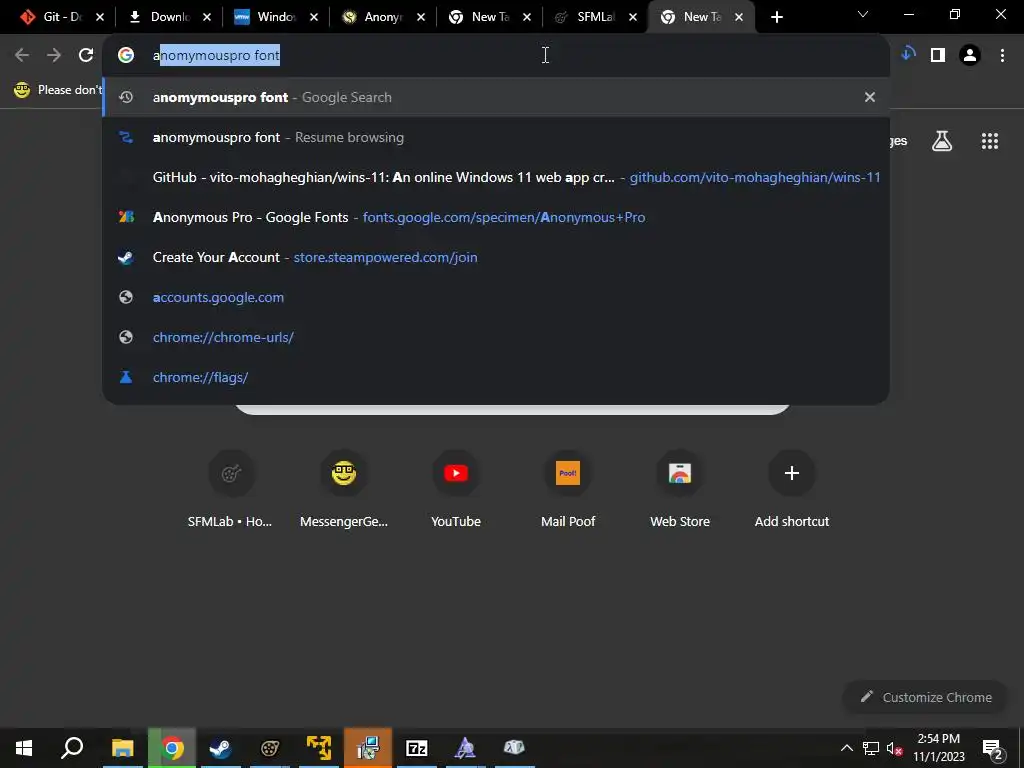Reload the page with the refresh icon

pyautogui.click(x=86, y=56)
